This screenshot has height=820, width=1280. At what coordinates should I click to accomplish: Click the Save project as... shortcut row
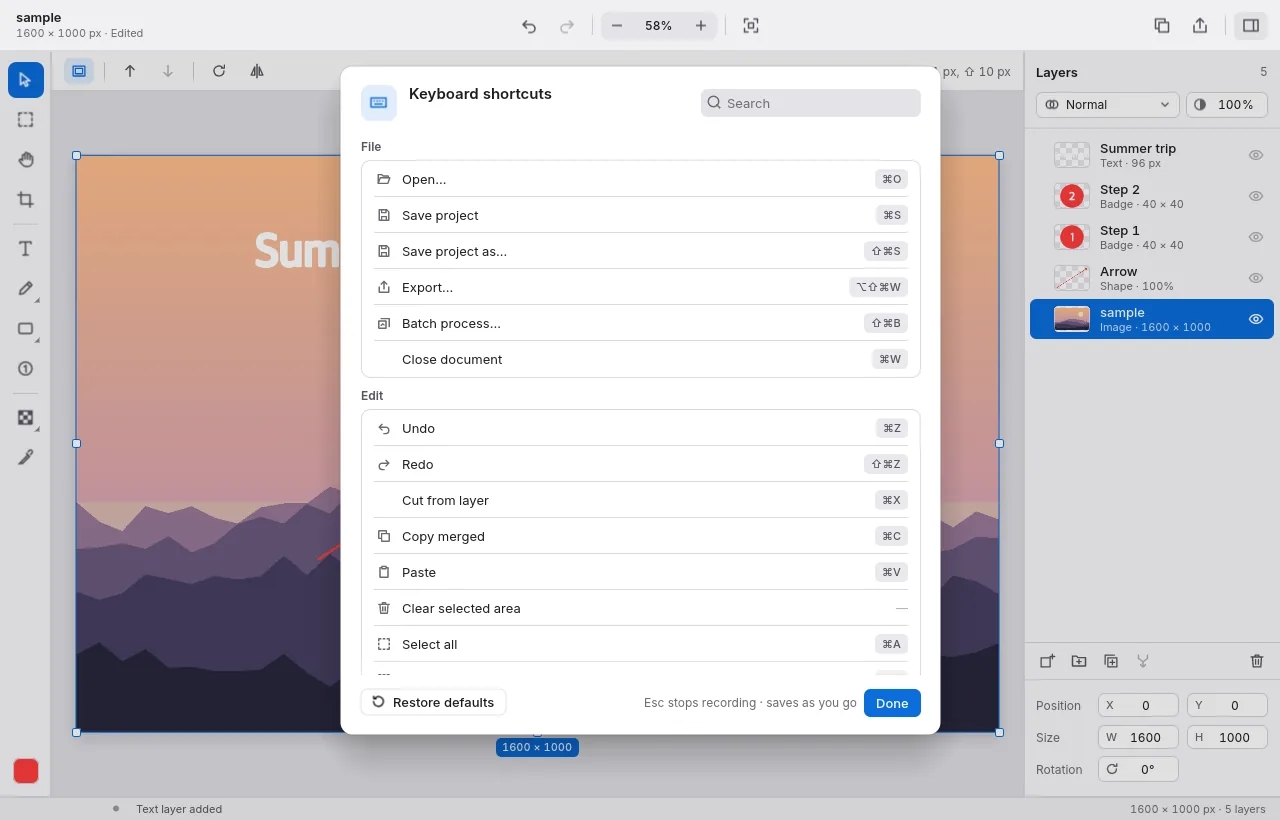click(x=641, y=251)
